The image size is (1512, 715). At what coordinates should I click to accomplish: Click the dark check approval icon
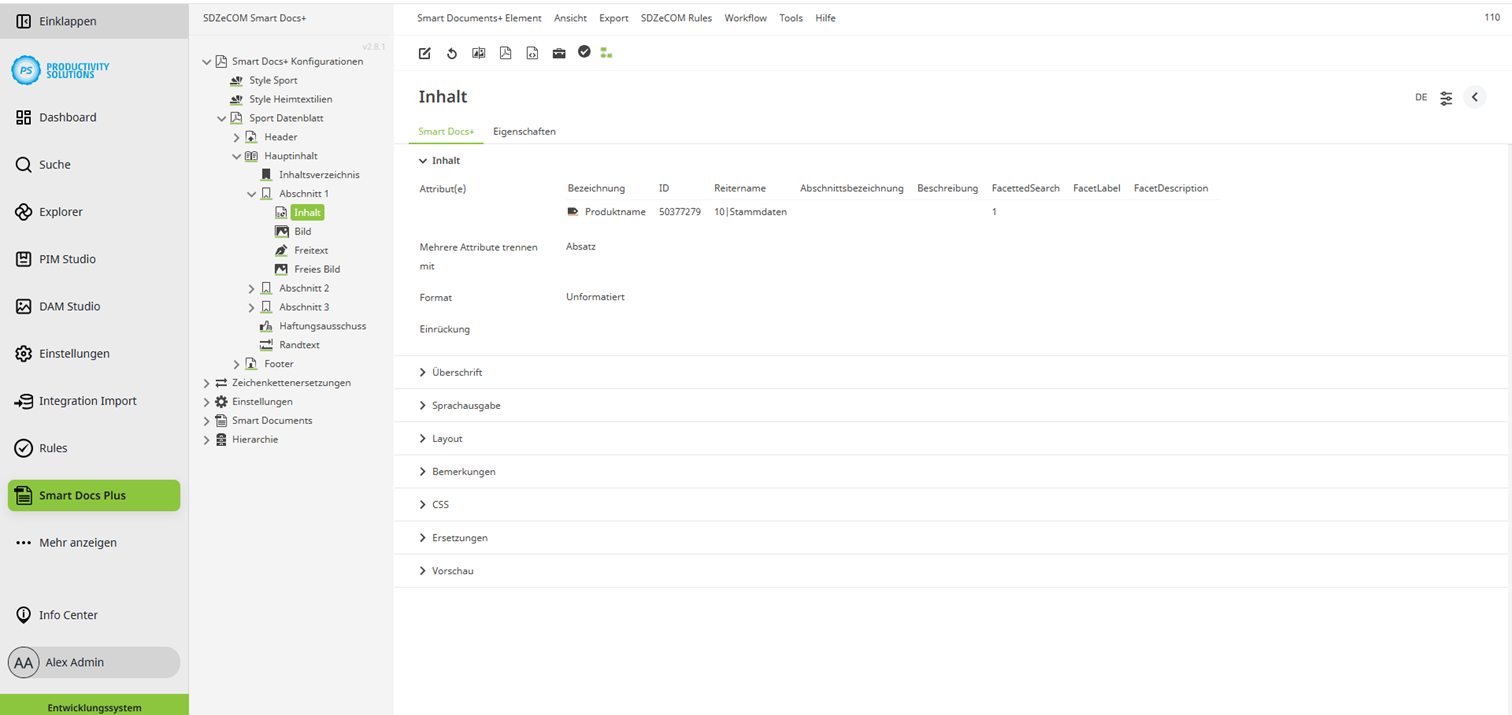584,52
